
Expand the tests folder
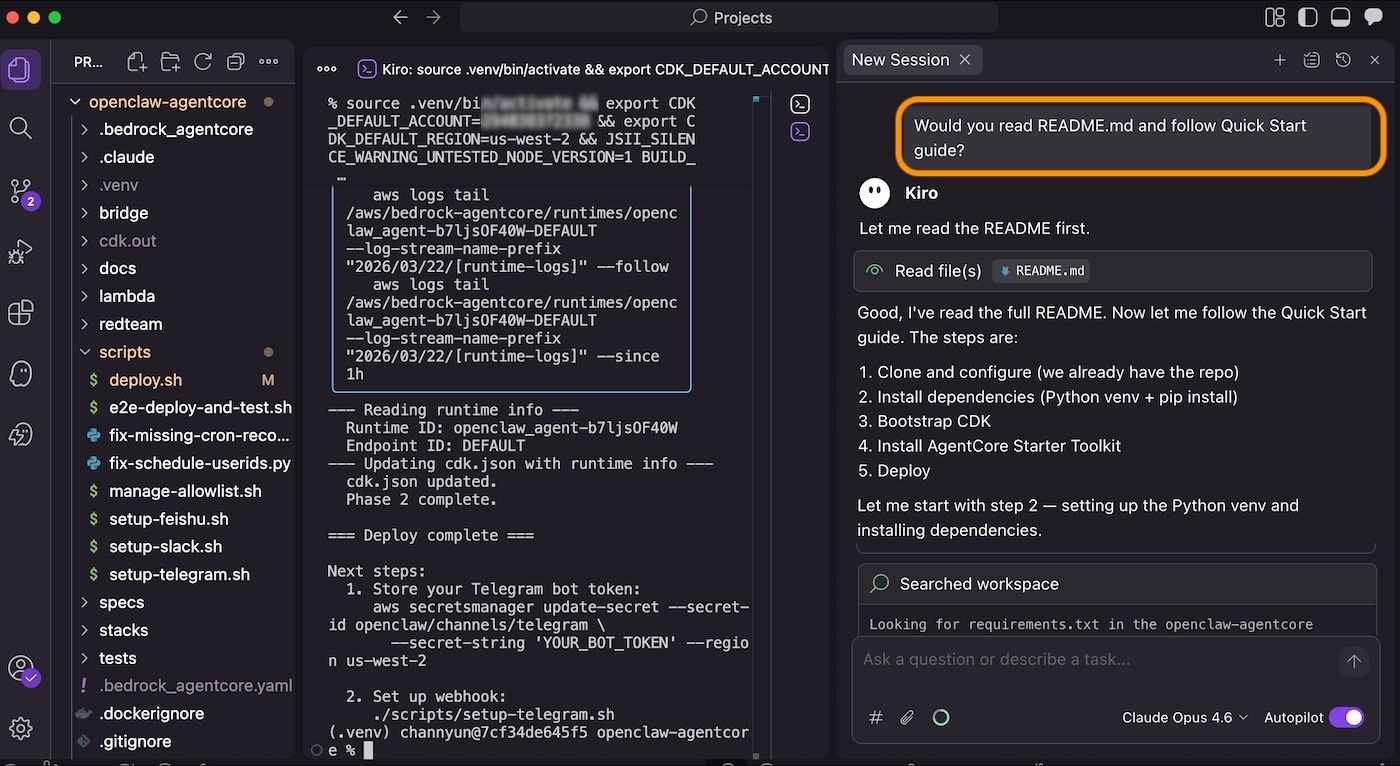(x=117, y=658)
